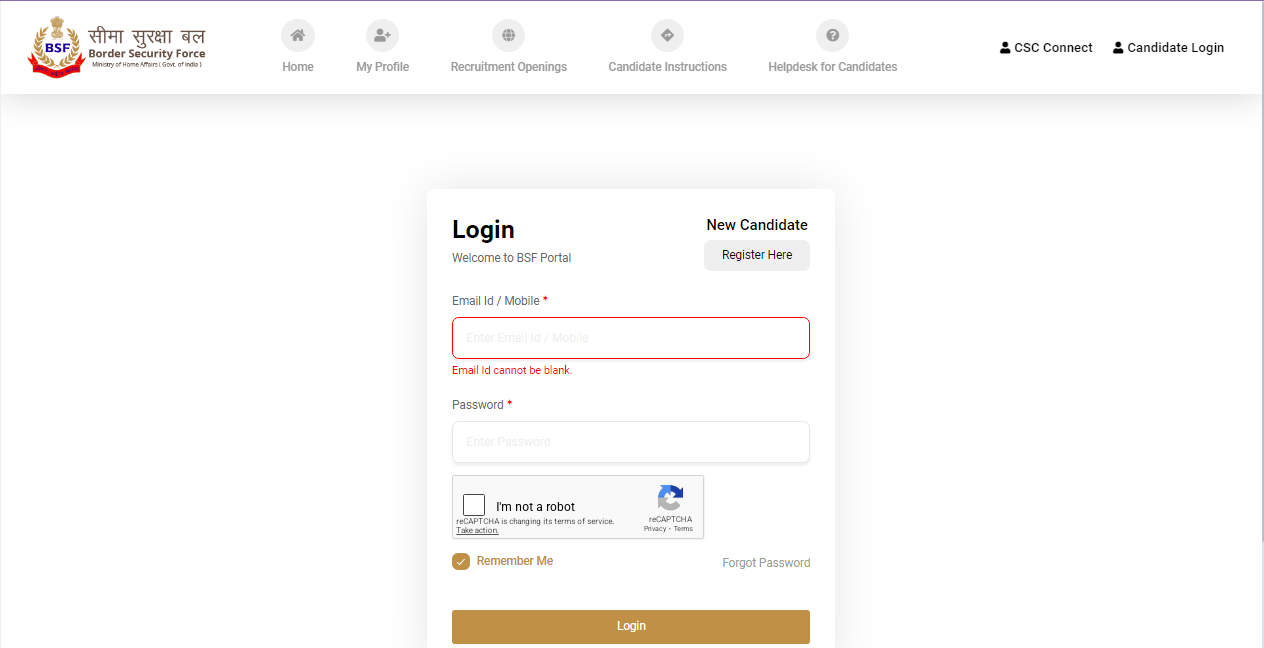This screenshot has height=648, width=1264.
Task: Open reCAPTCHA Take action link
Action: click(x=477, y=530)
